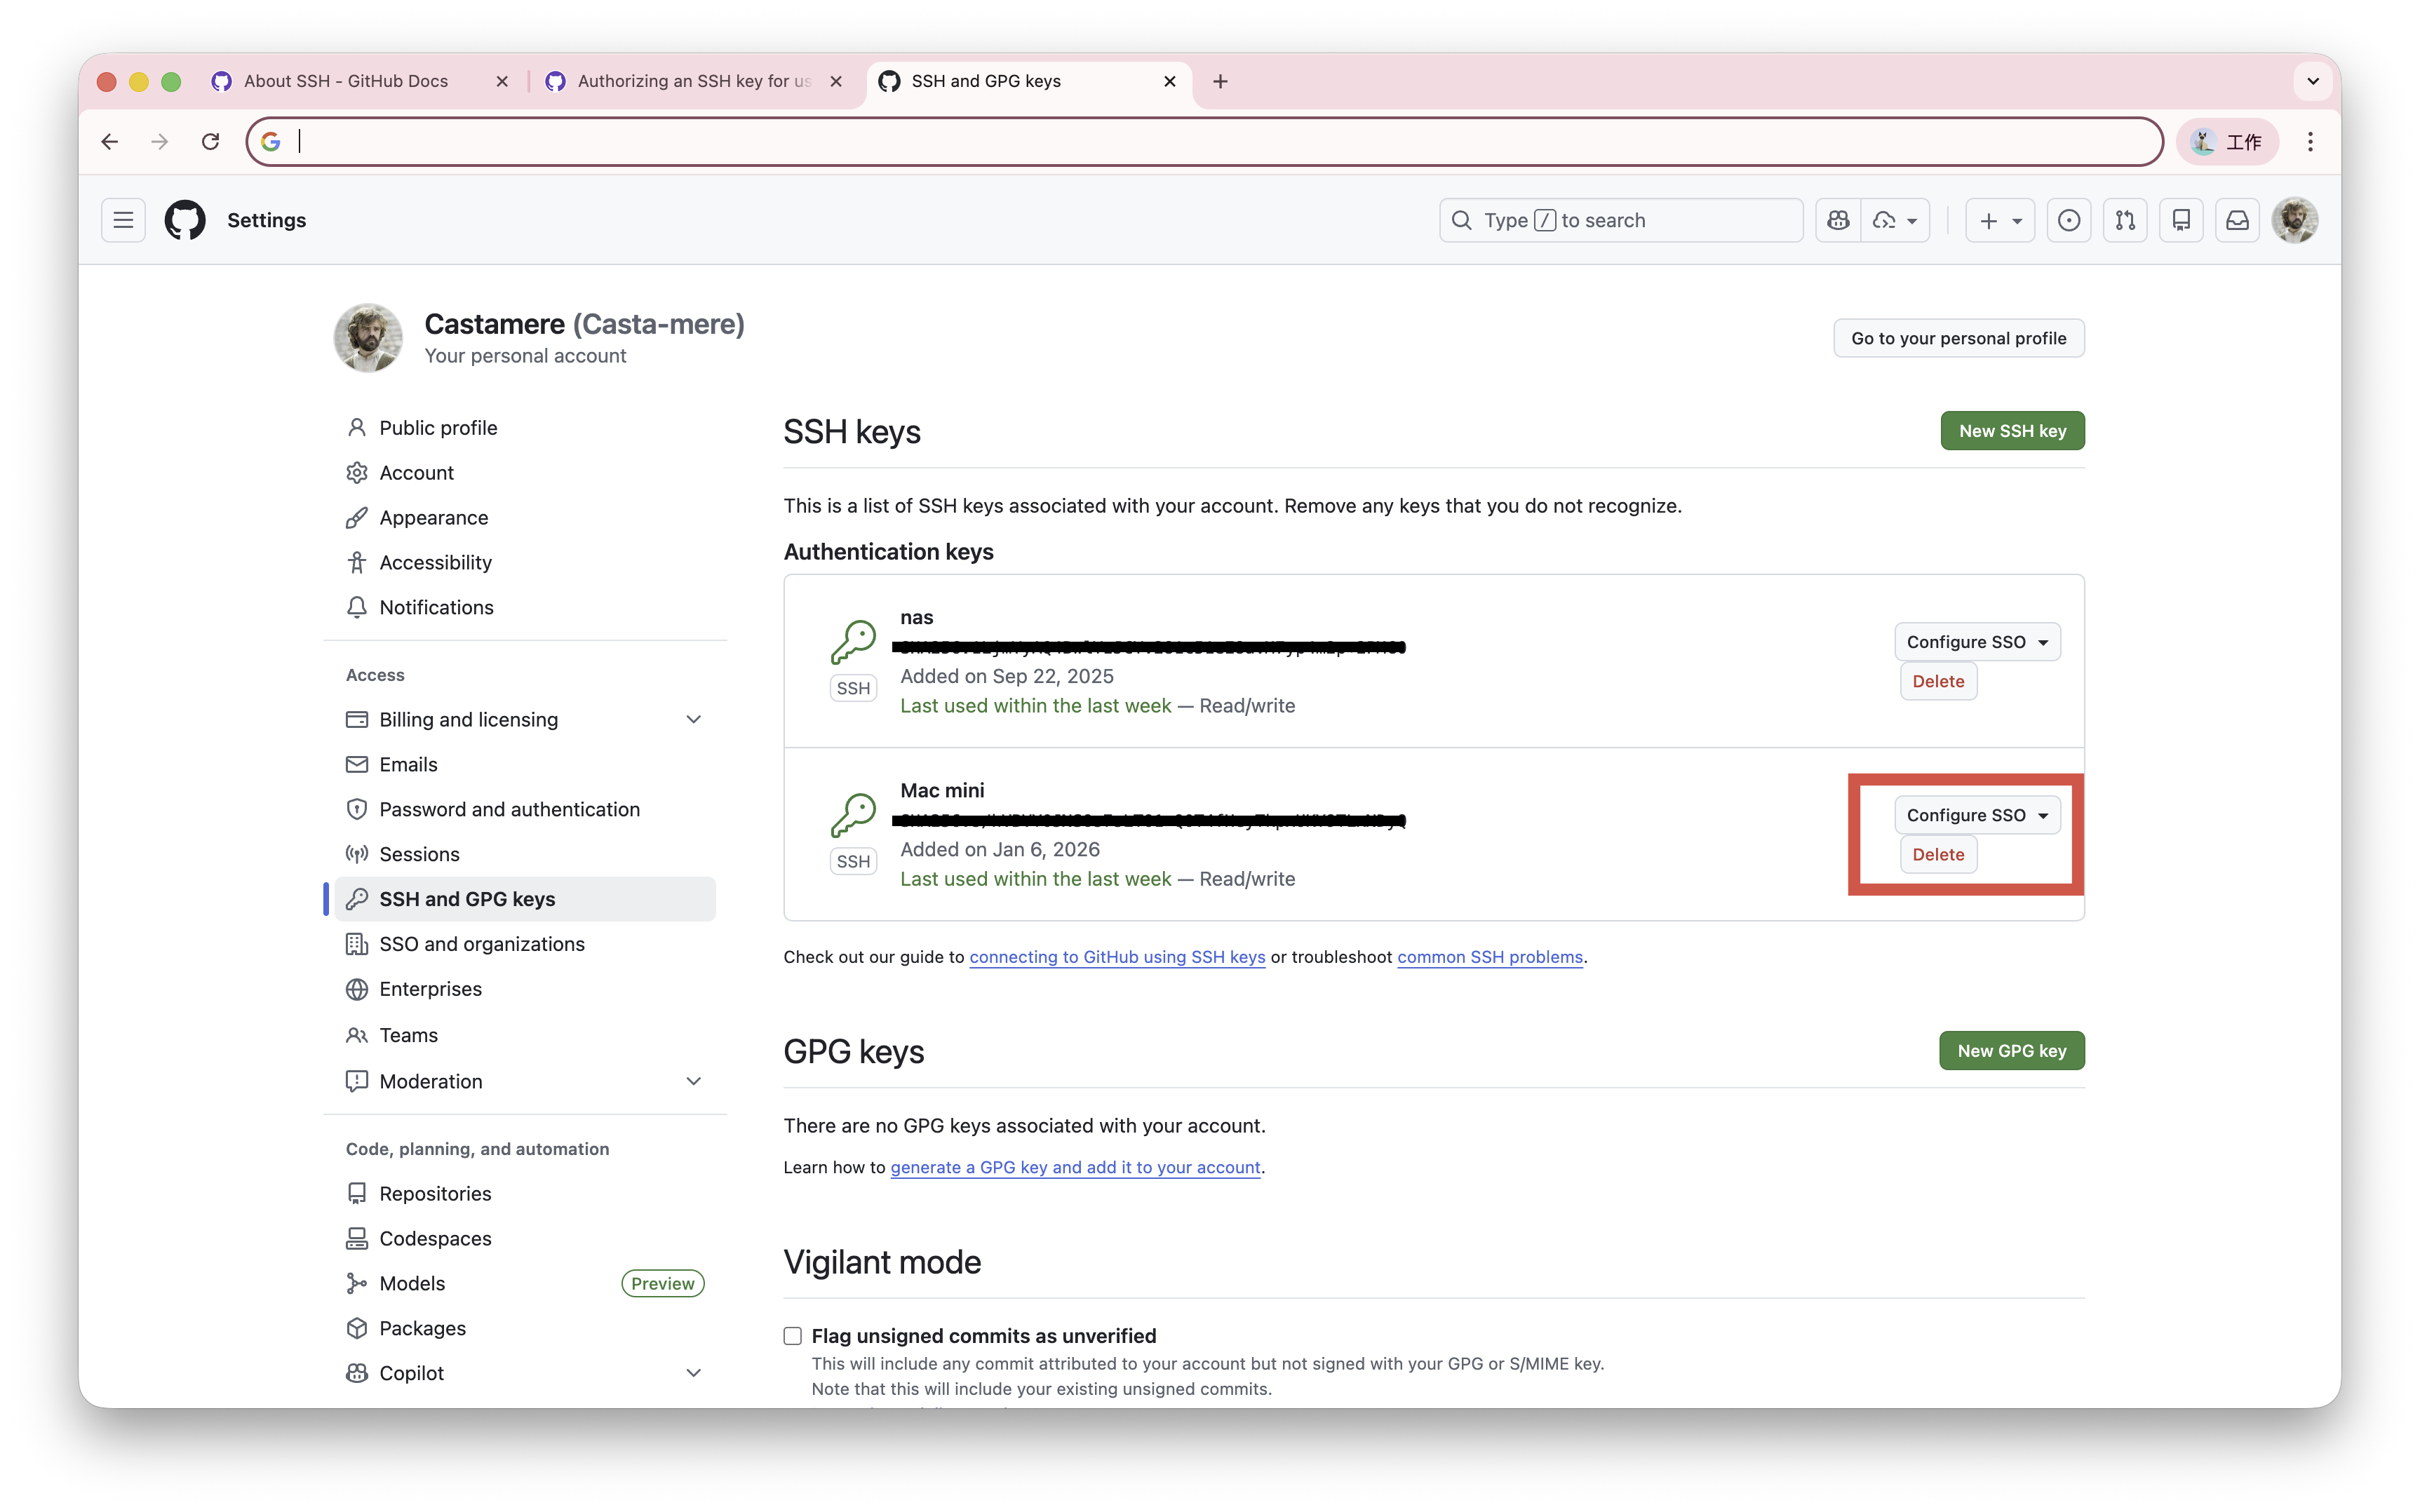Focus the Type / to search field
Viewport: 2420px width, 1512px height.
pos(1620,220)
